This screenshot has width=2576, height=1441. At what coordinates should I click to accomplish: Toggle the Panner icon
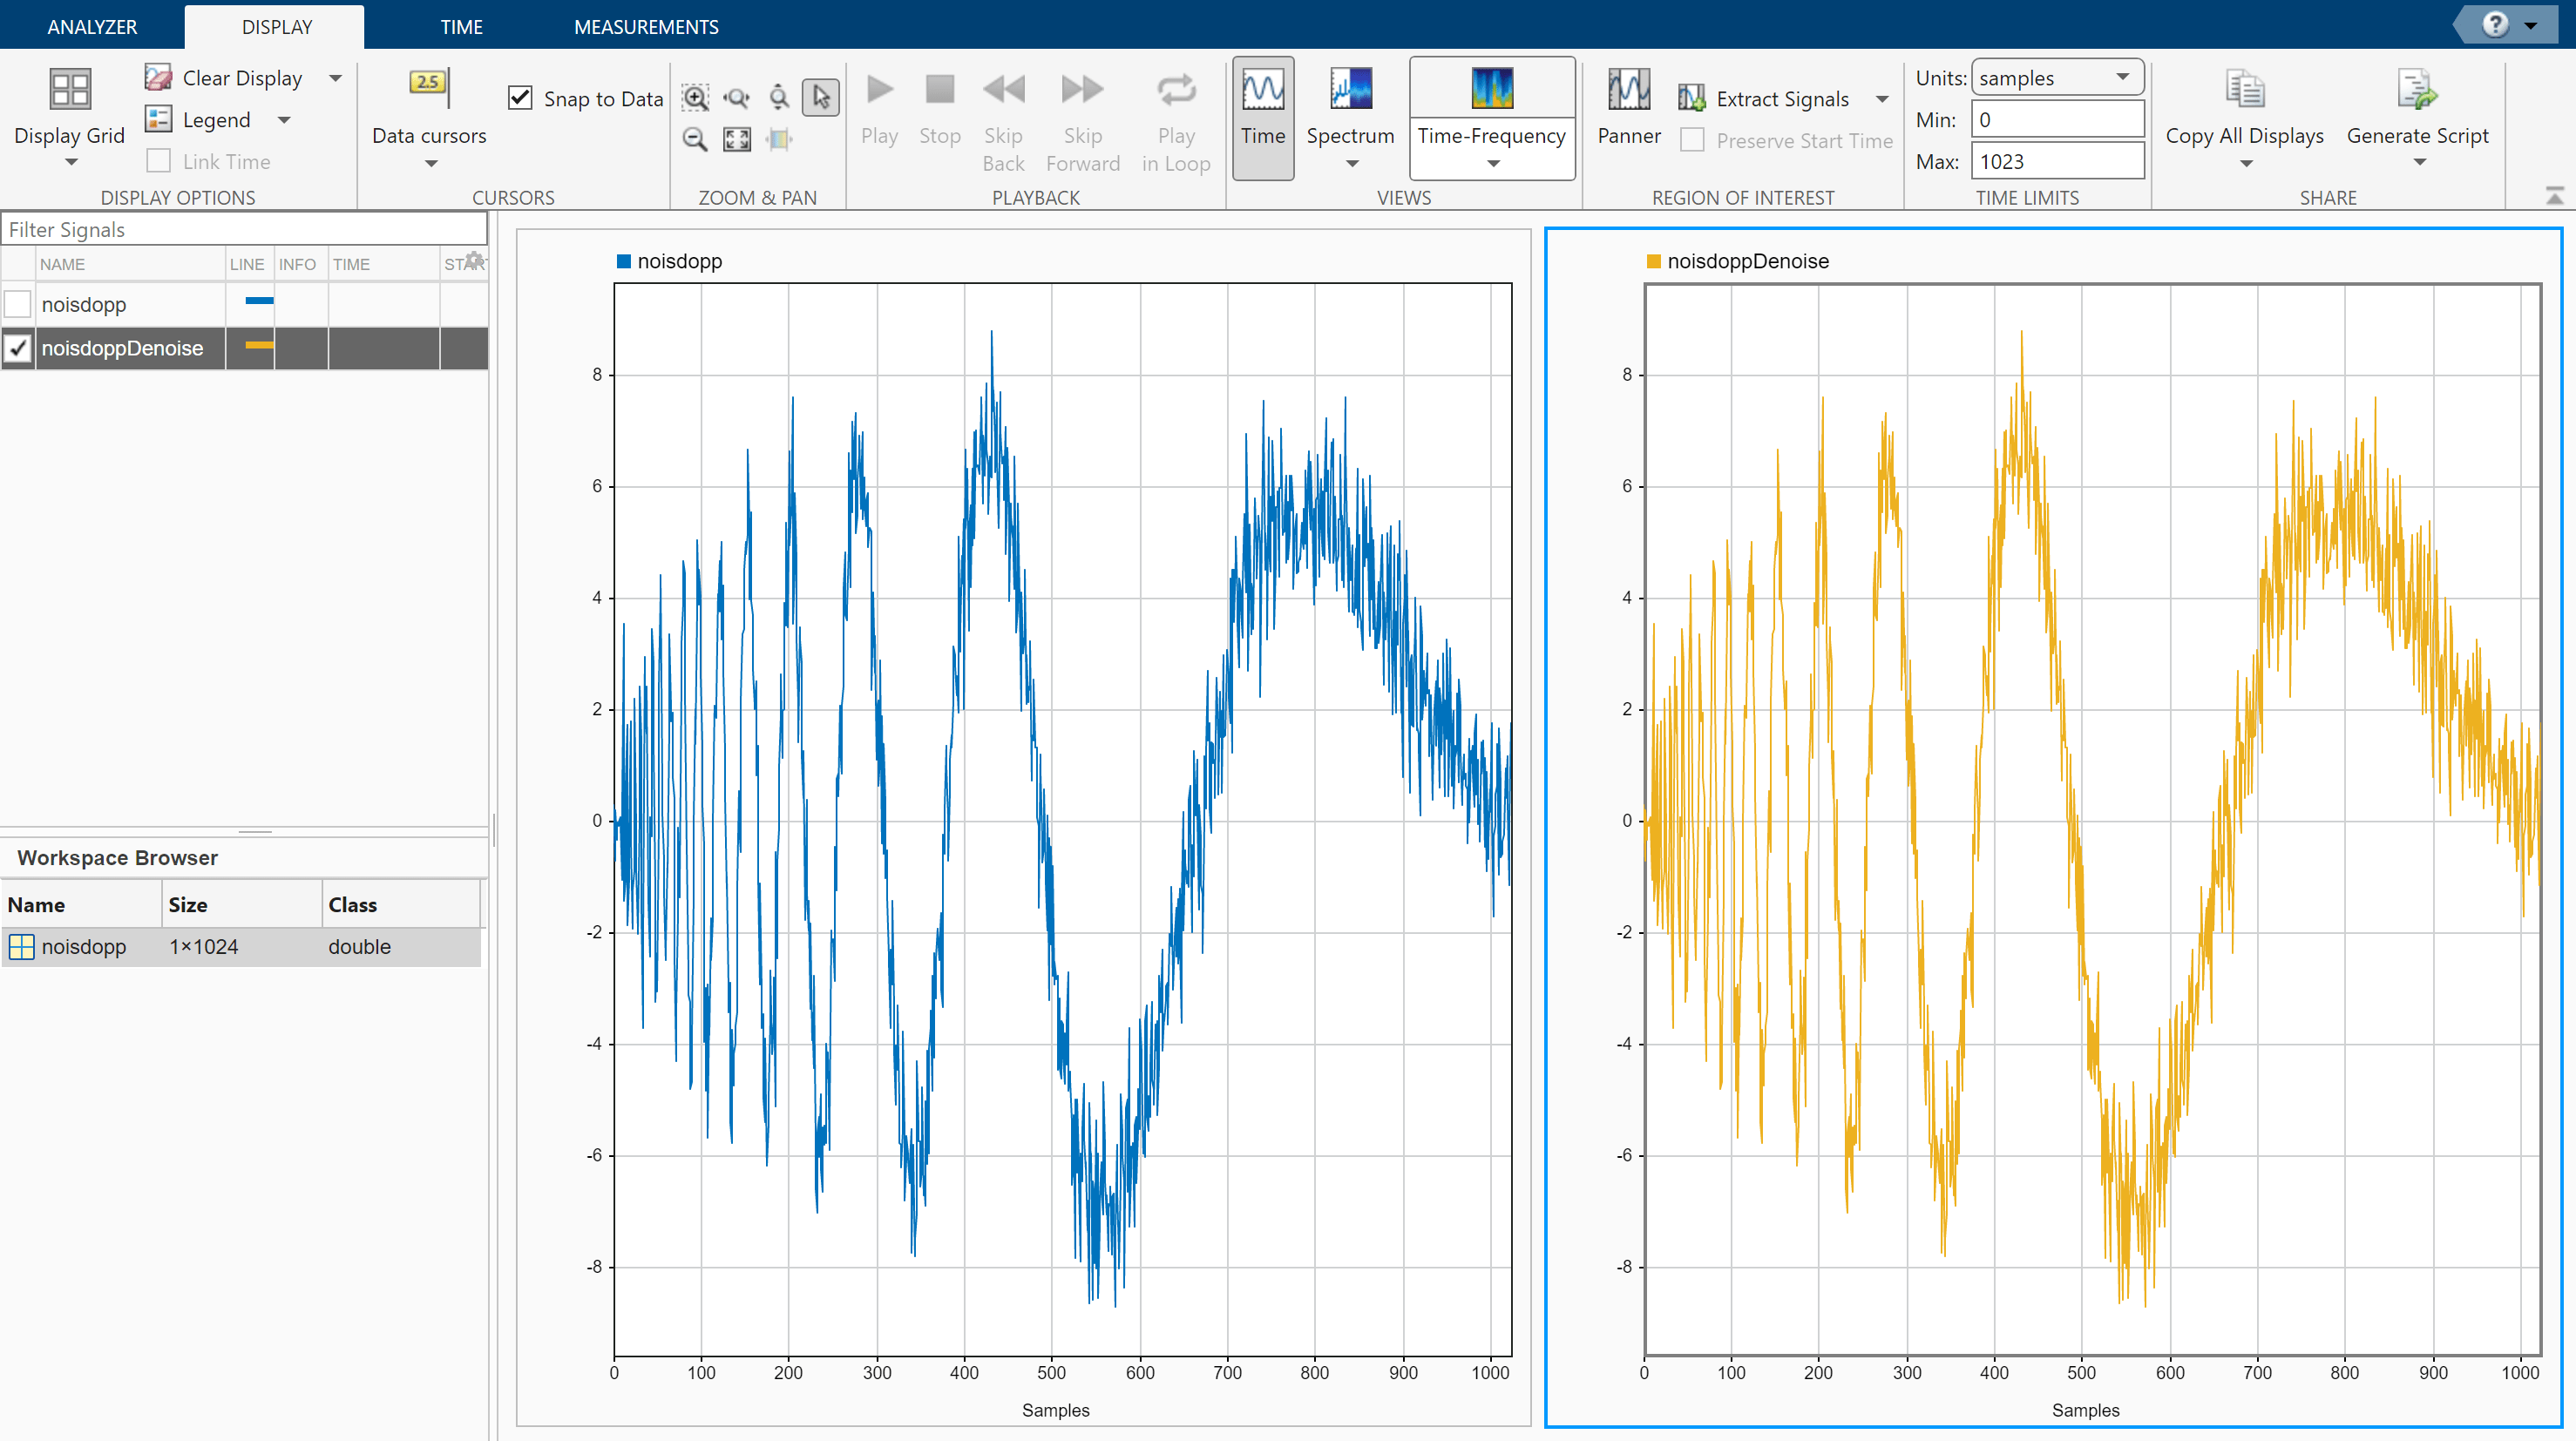(1628, 90)
